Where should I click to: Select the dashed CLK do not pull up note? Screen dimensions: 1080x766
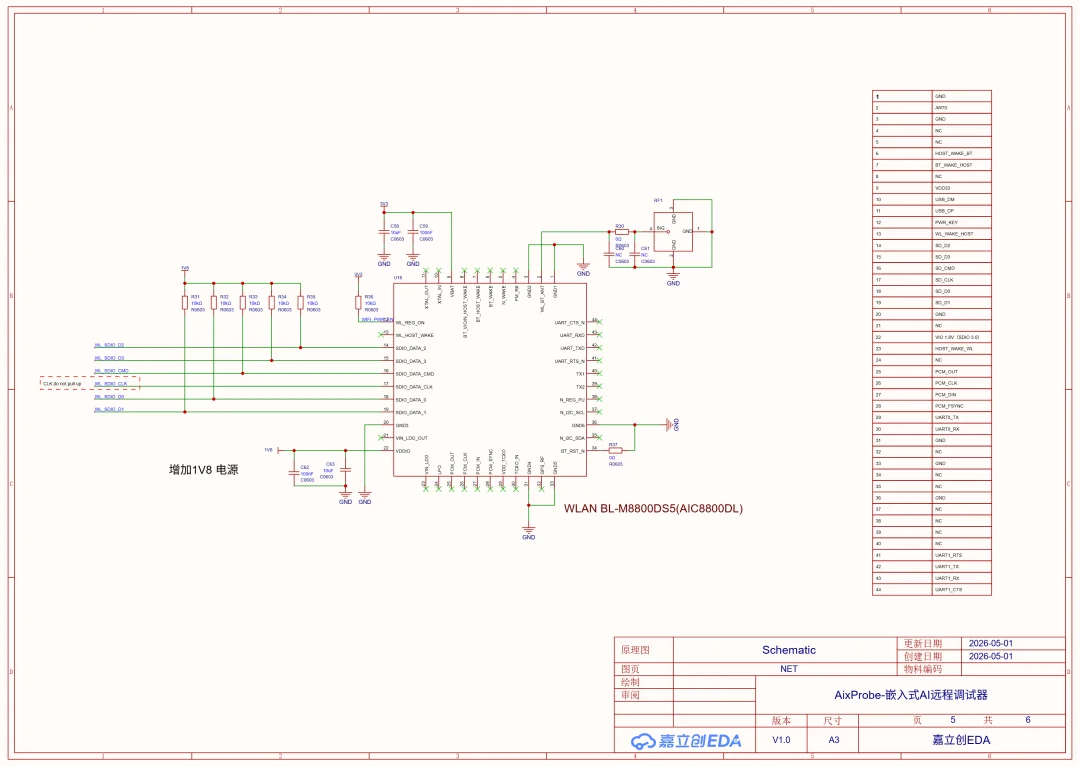(x=90, y=383)
